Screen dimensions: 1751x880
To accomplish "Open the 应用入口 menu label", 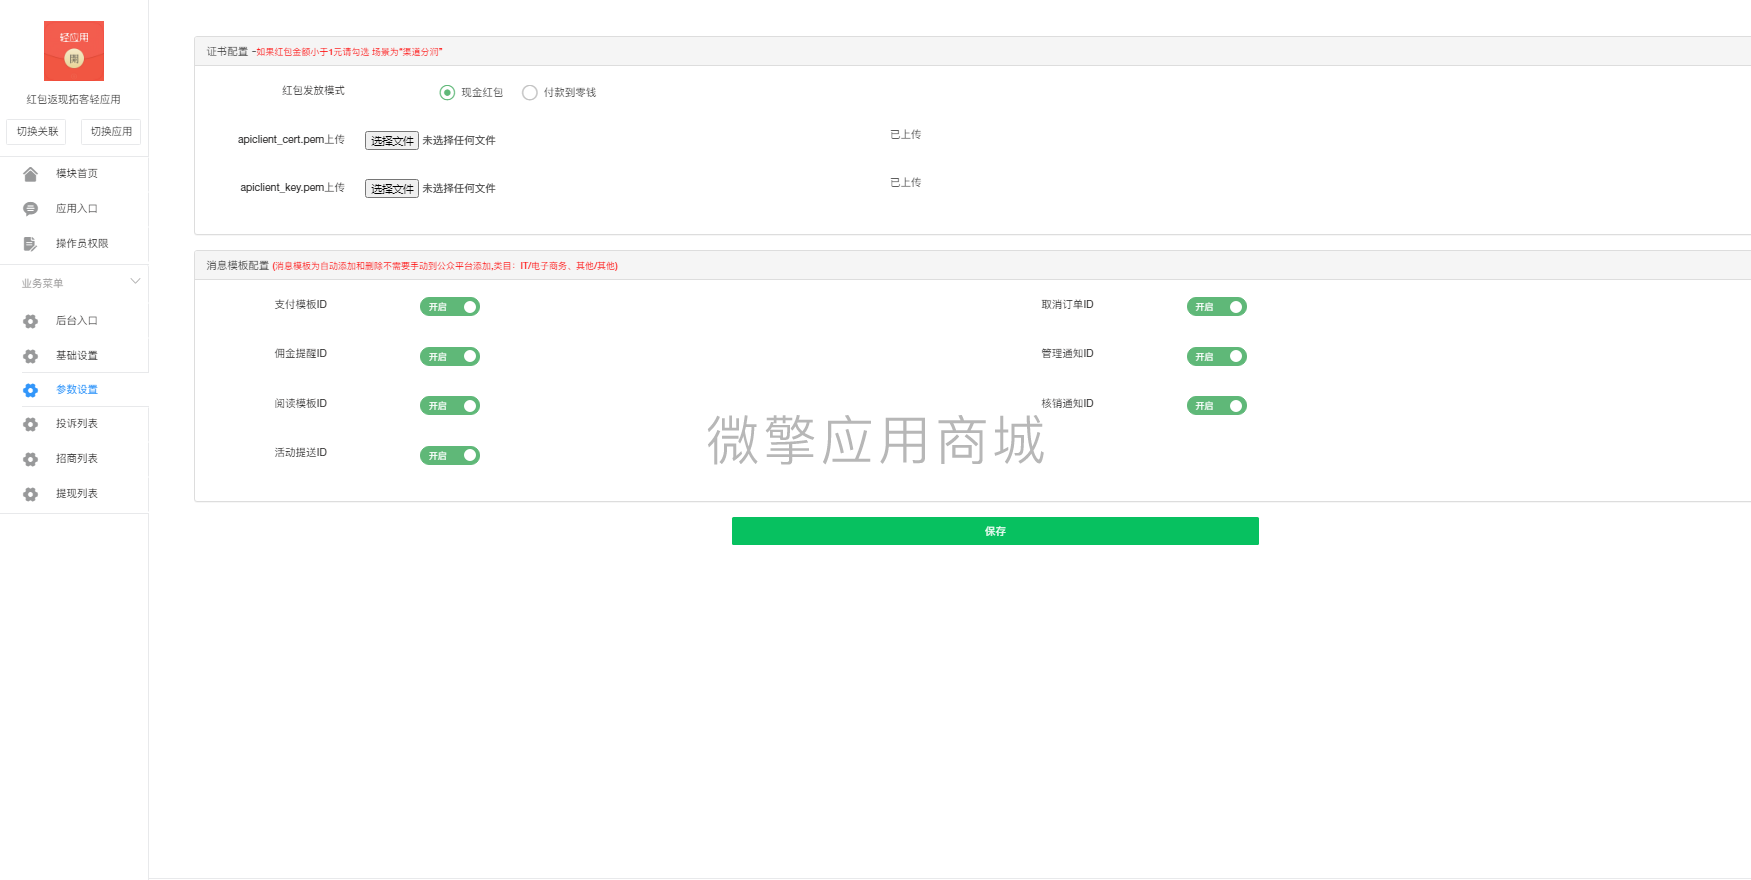I will click(77, 209).
